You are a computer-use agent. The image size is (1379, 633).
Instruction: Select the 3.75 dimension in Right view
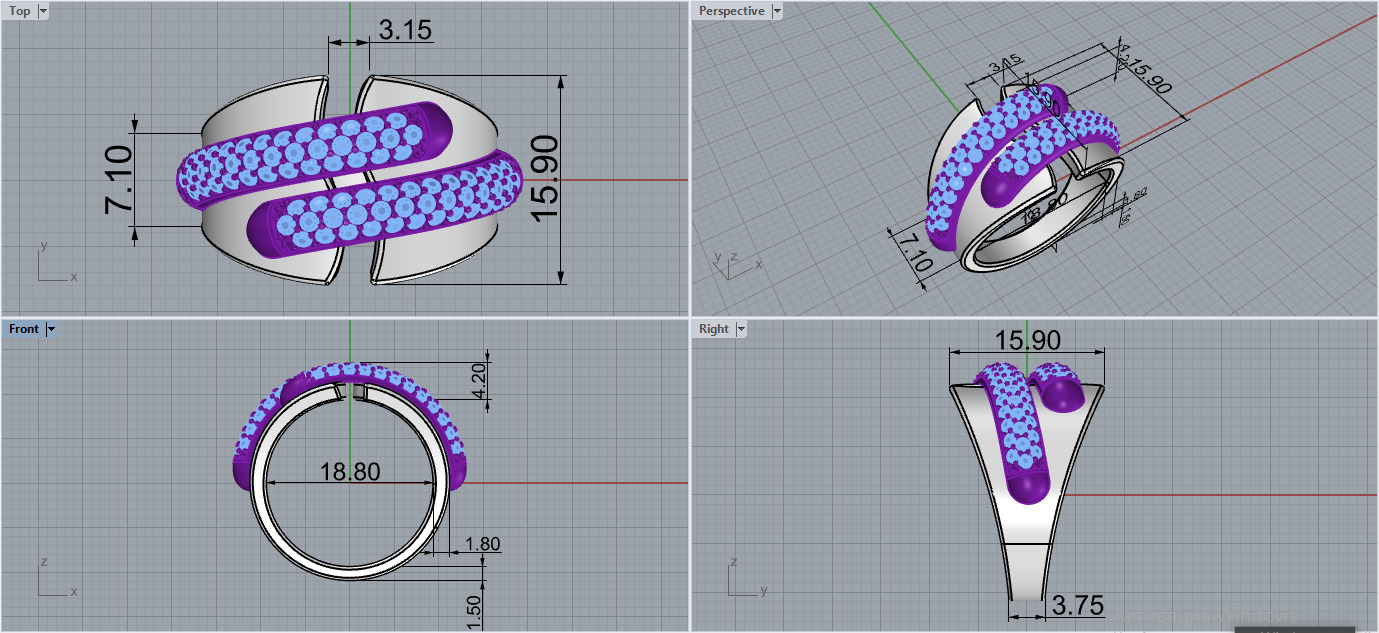point(1078,605)
